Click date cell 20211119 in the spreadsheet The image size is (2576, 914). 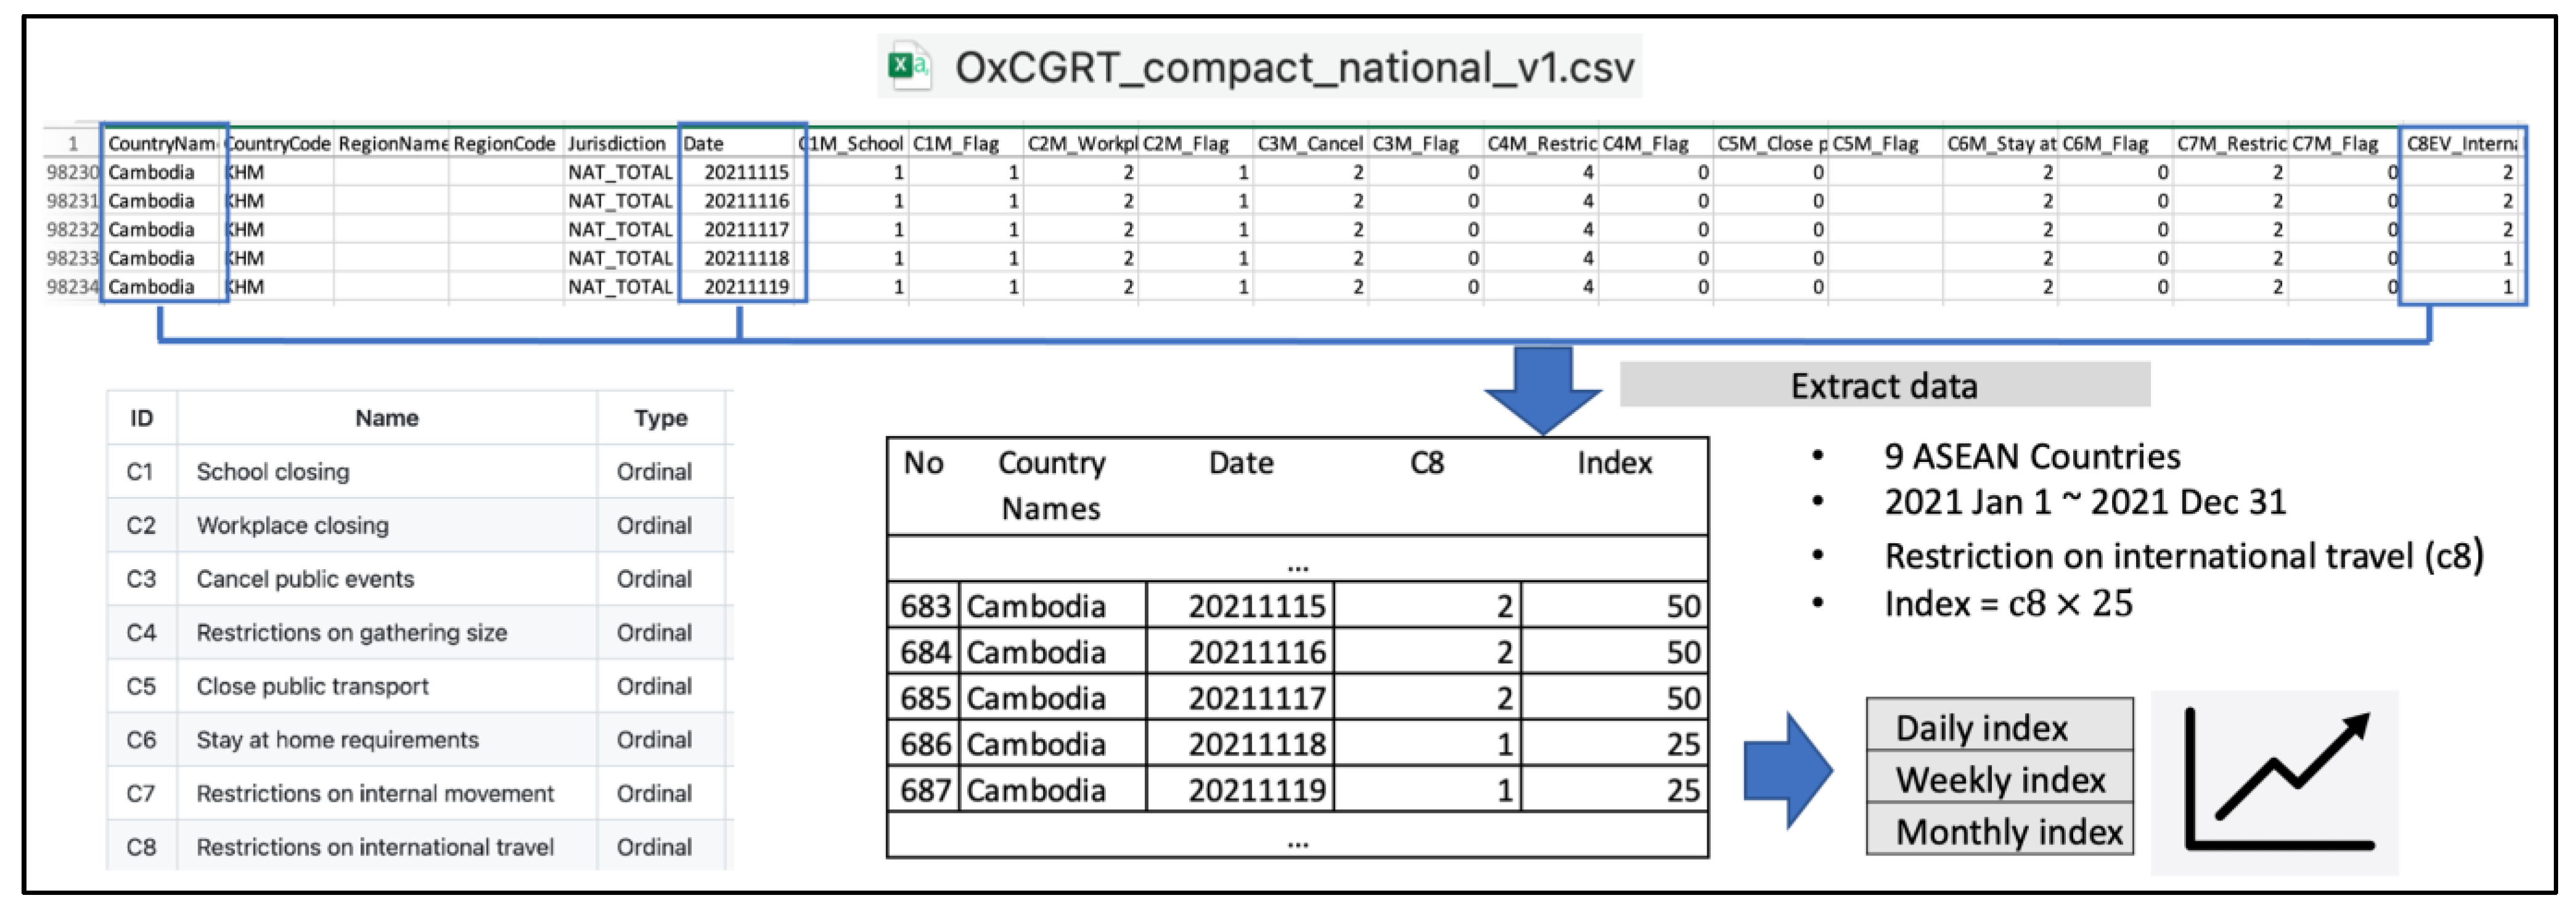[746, 287]
